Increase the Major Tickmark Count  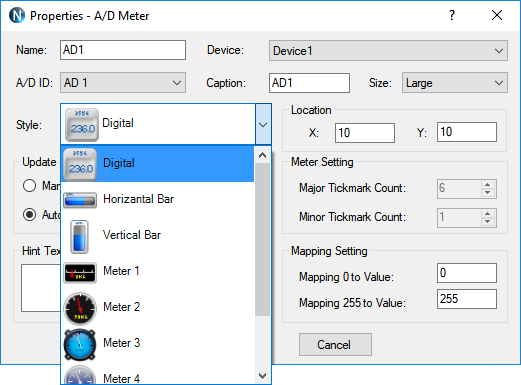point(488,185)
